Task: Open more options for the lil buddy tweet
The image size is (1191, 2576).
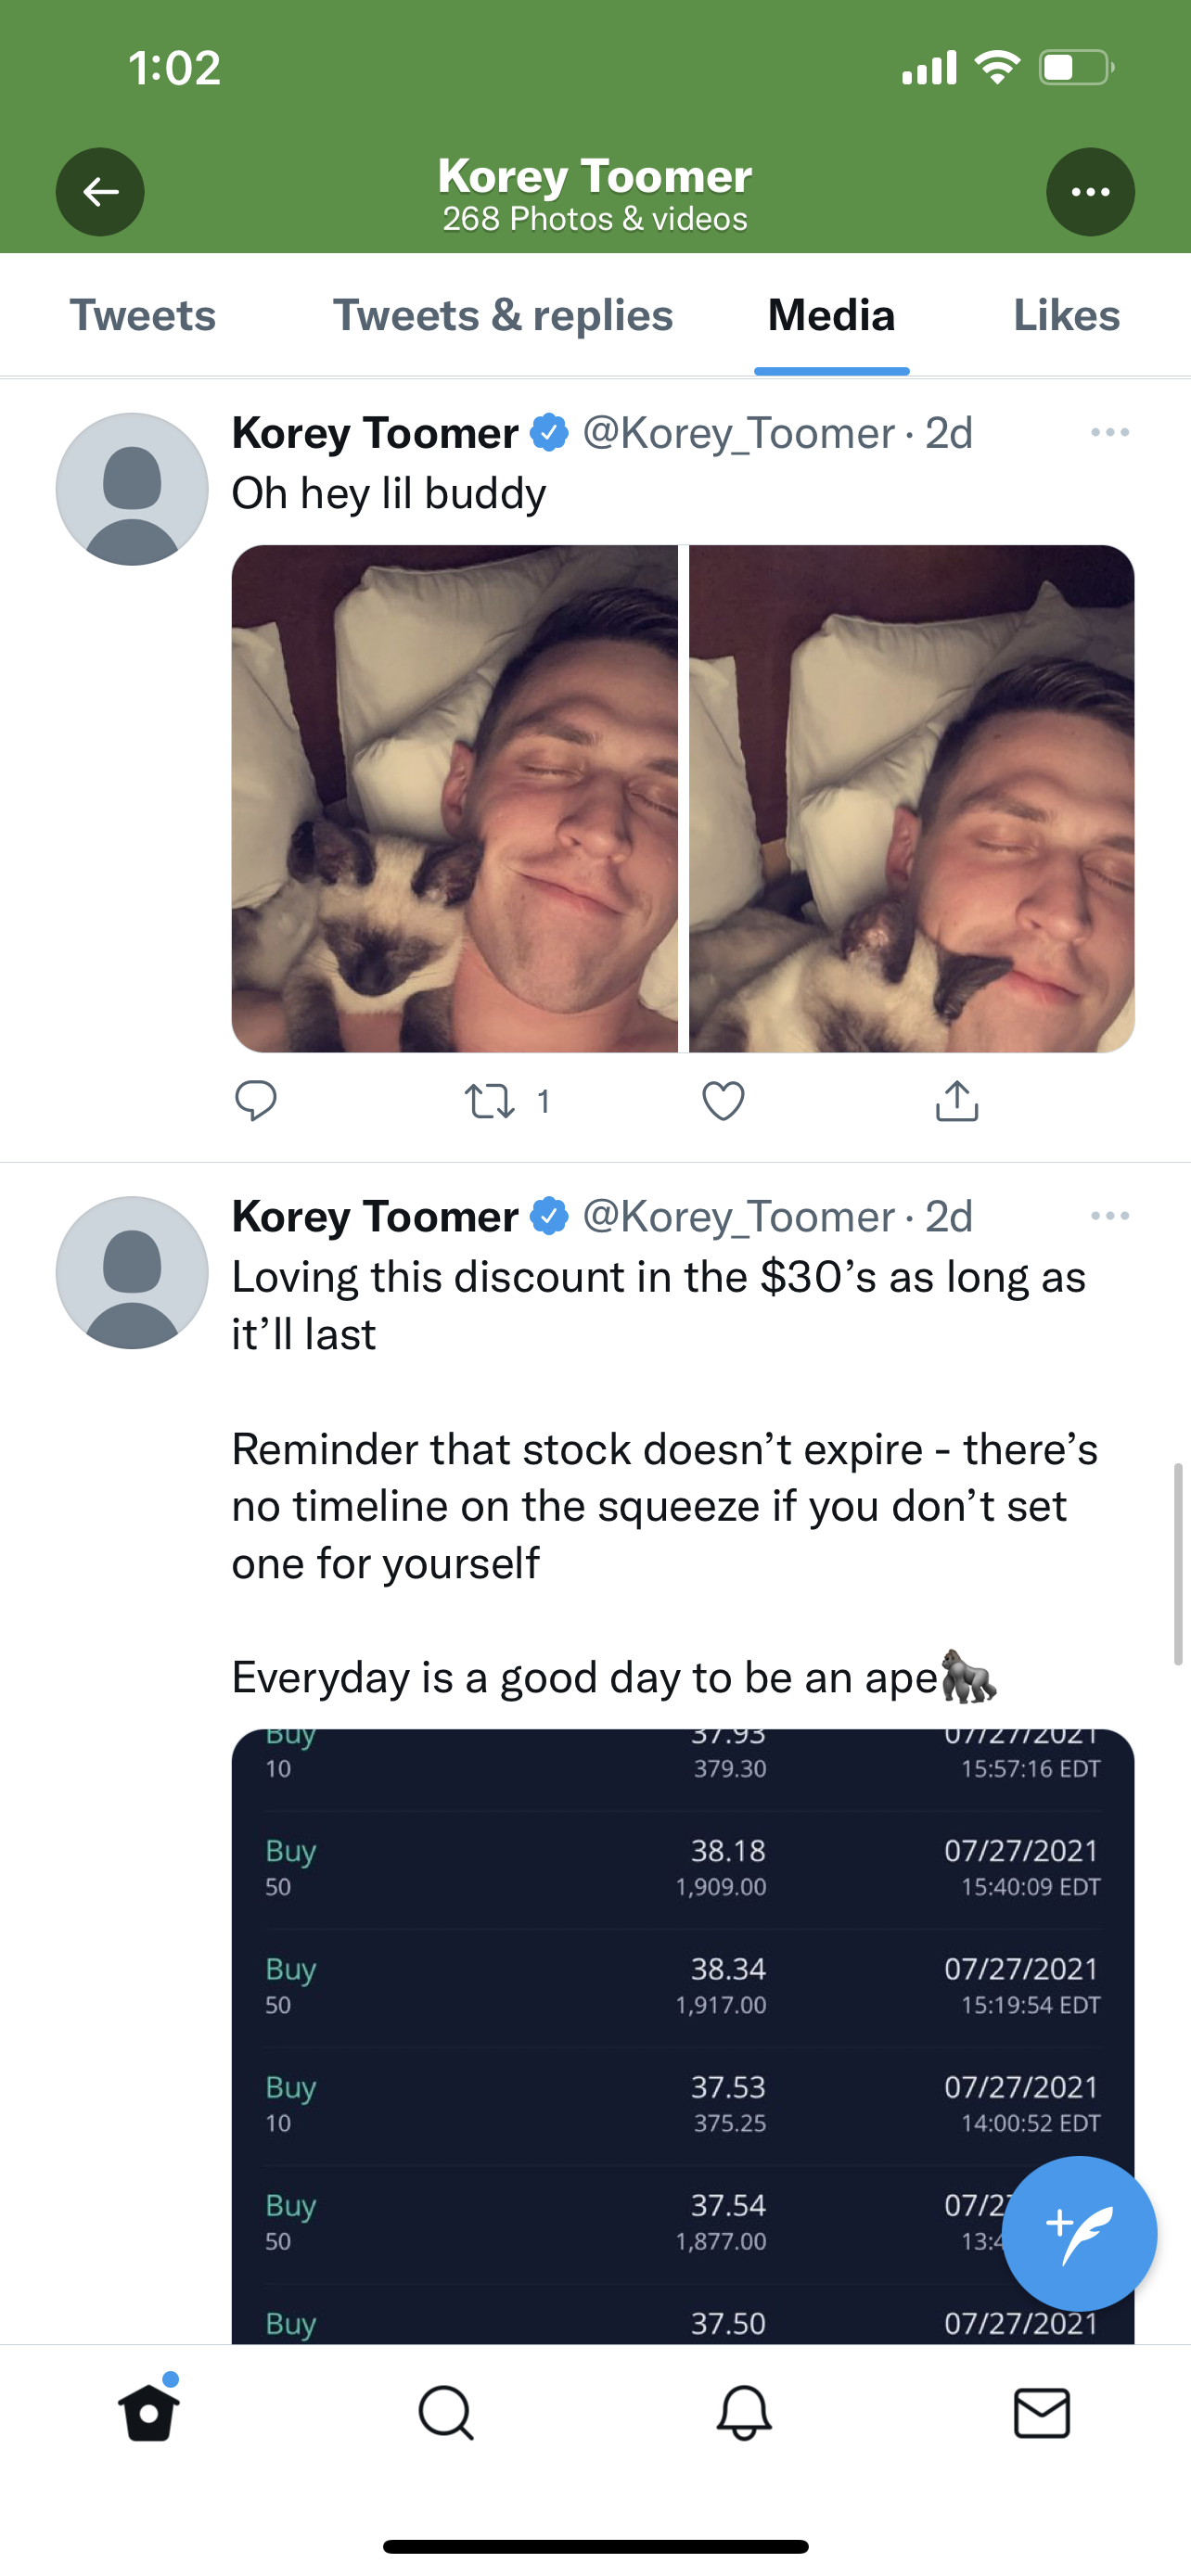Action: 1110,432
